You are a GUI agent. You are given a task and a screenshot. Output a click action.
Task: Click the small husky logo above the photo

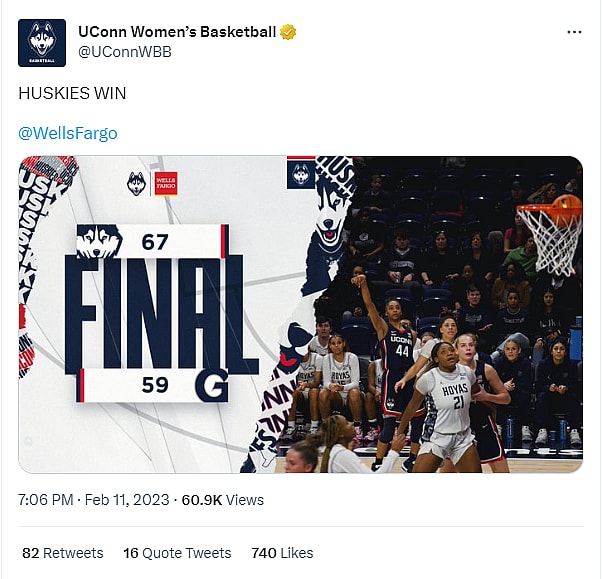pos(301,175)
